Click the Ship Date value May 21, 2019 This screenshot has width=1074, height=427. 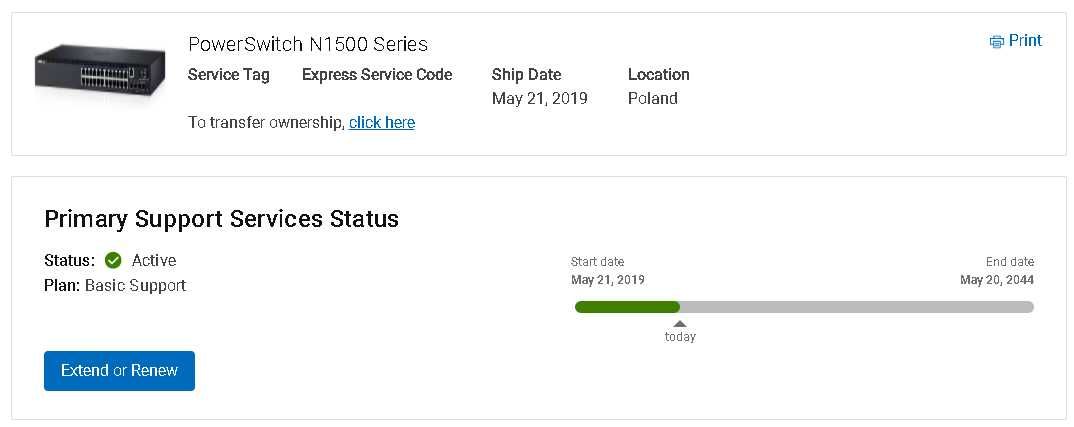(x=540, y=98)
